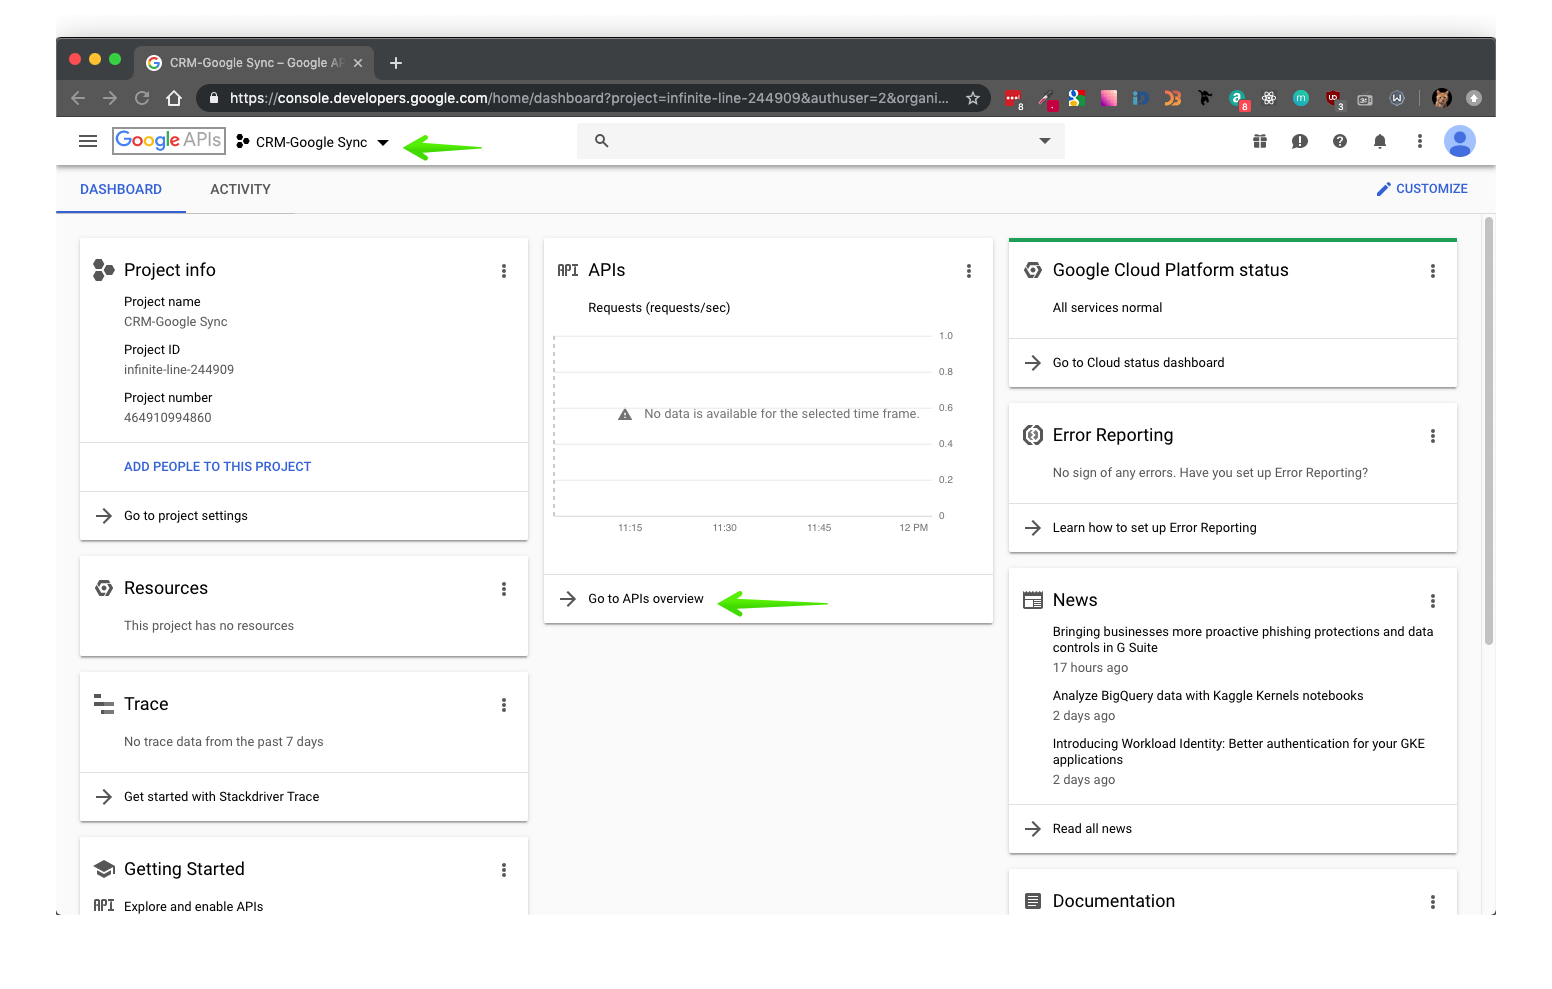Click the user account avatar
The height and width of the screenshot is (989, 1552).
1460,141
